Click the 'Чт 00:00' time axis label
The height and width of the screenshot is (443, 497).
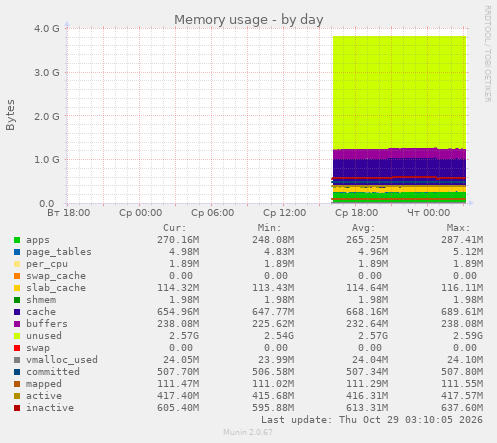click(x=429, y=213)
